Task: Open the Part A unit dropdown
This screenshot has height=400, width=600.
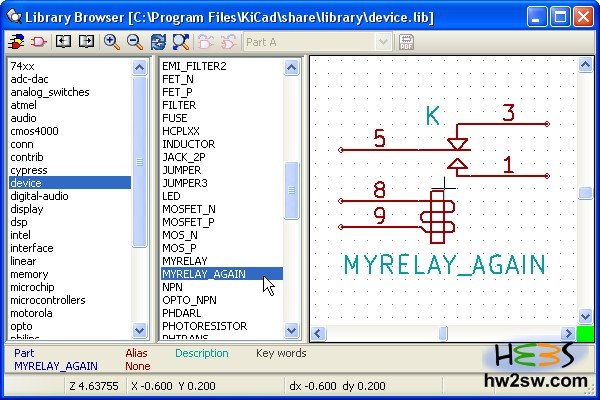Action: coord(381,42)
